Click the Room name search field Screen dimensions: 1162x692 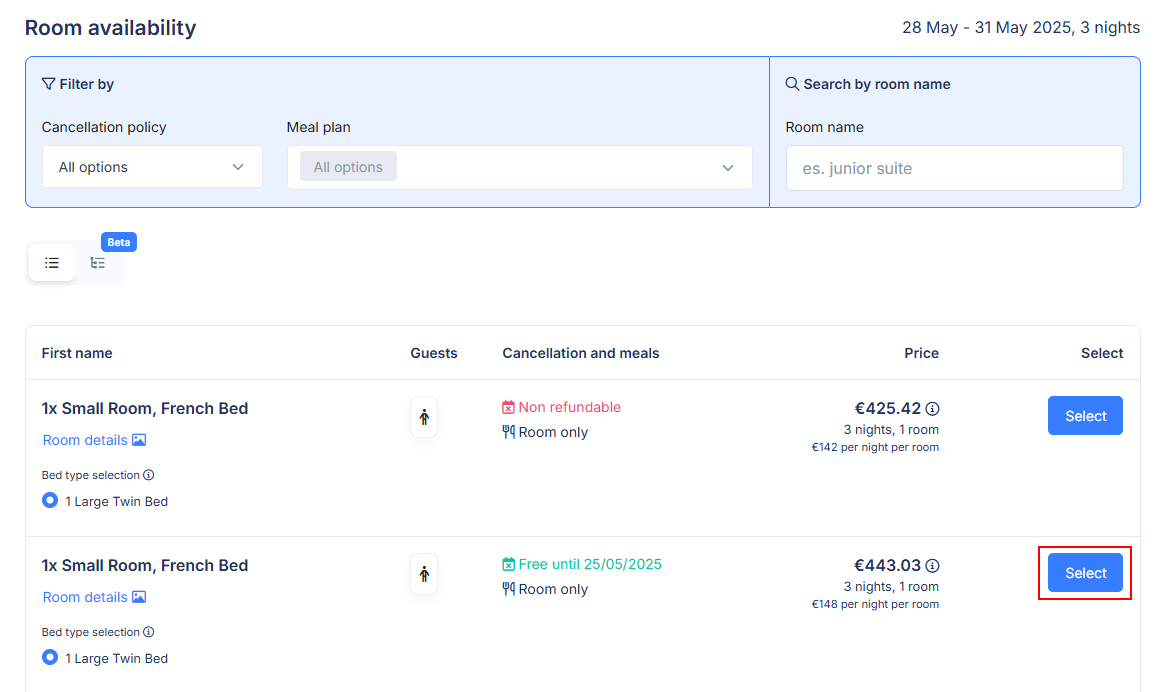[954, 168]
